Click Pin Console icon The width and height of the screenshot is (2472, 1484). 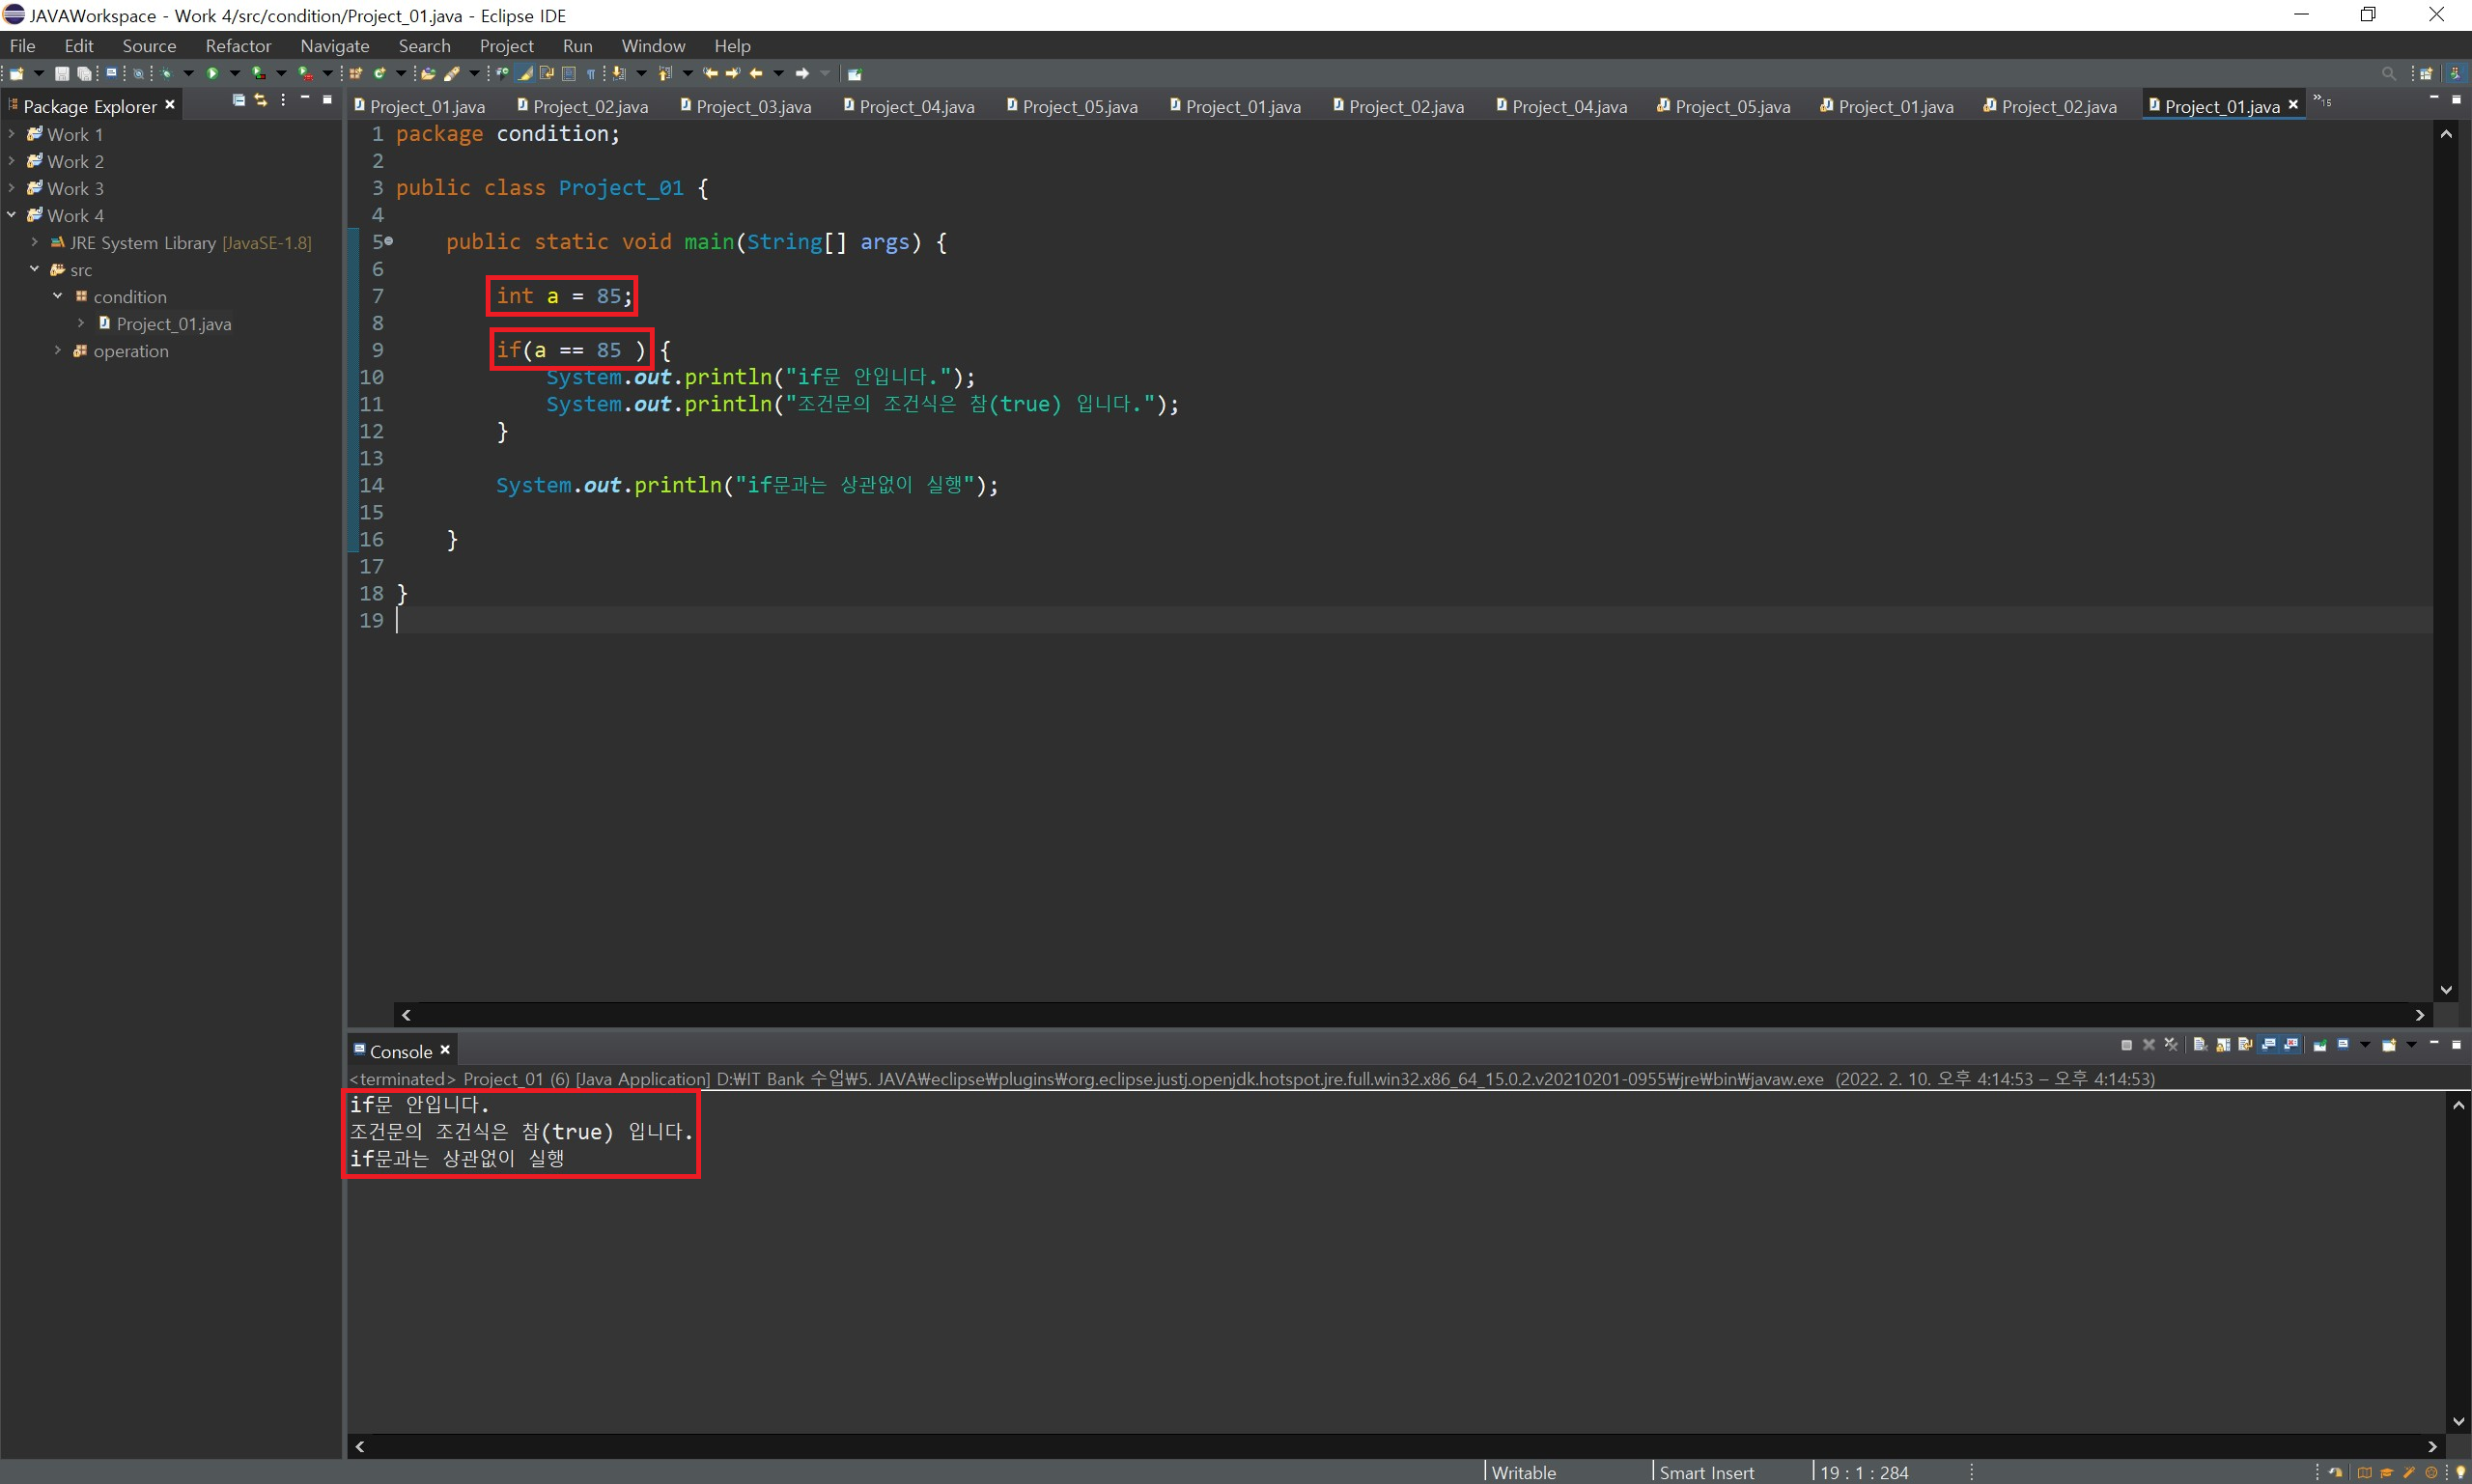point(2320,1045)
